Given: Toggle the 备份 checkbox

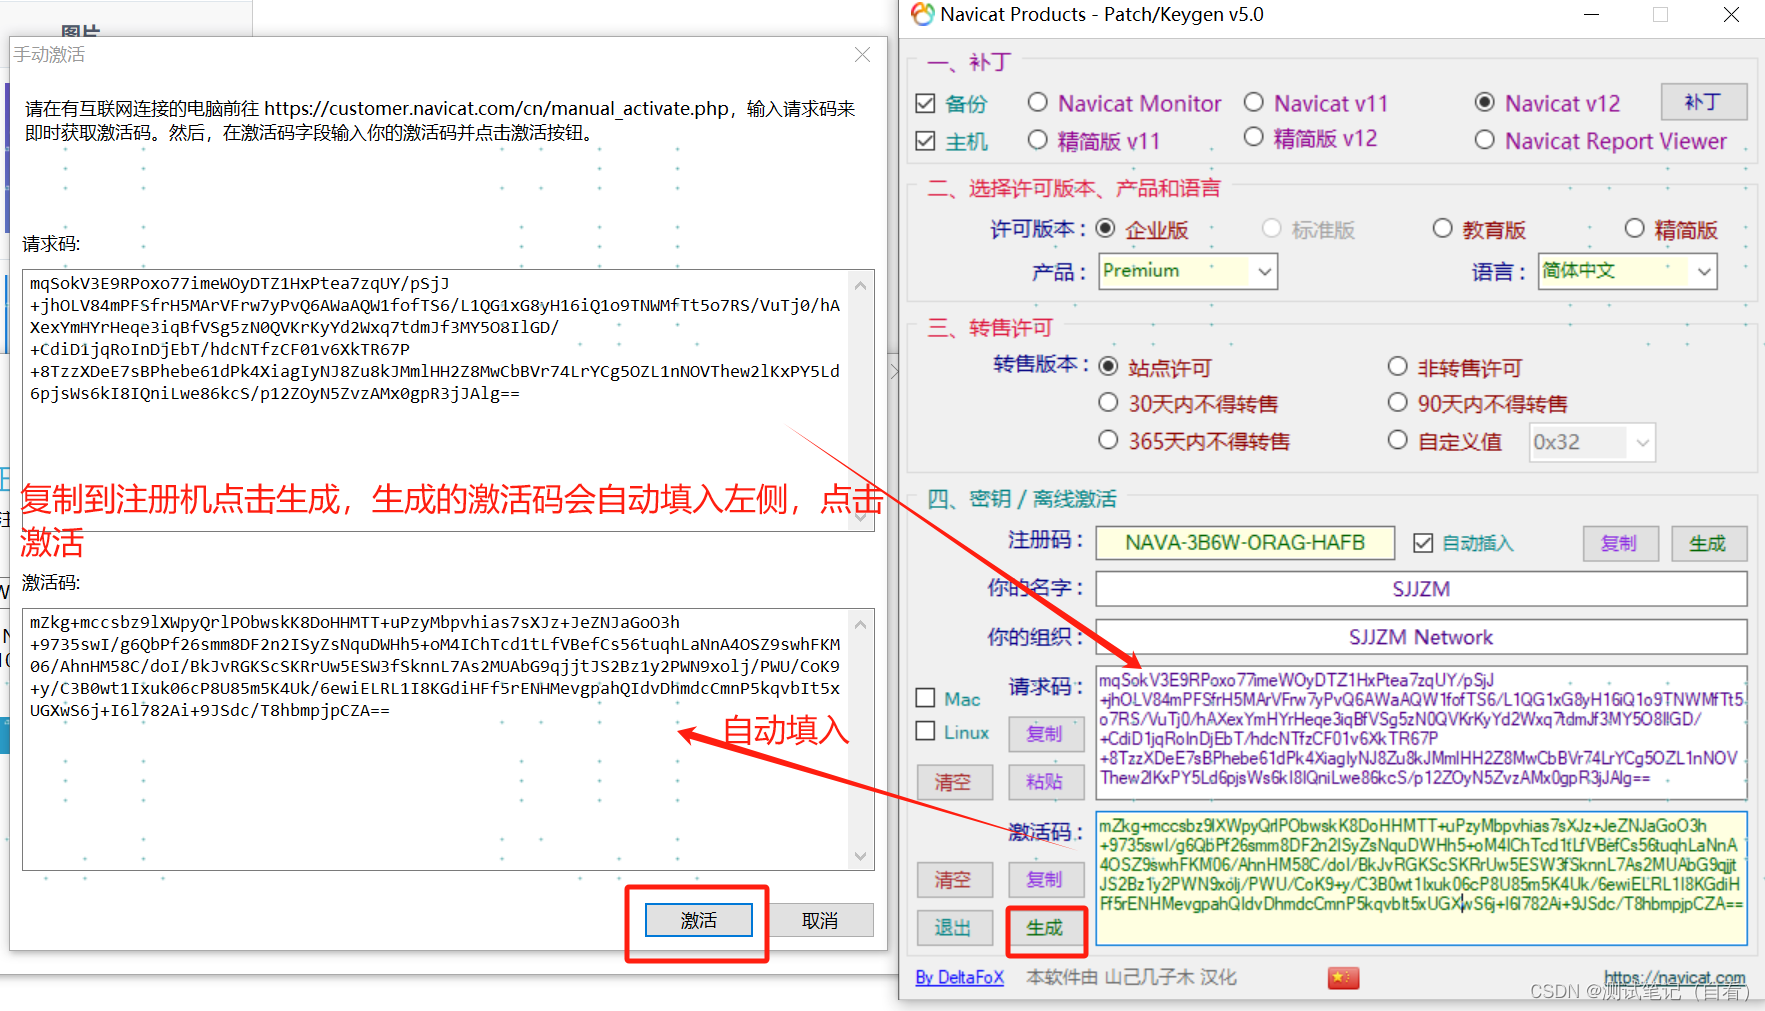Looking at the screenshot, I should pyautogui.click(x=925, y=104).
